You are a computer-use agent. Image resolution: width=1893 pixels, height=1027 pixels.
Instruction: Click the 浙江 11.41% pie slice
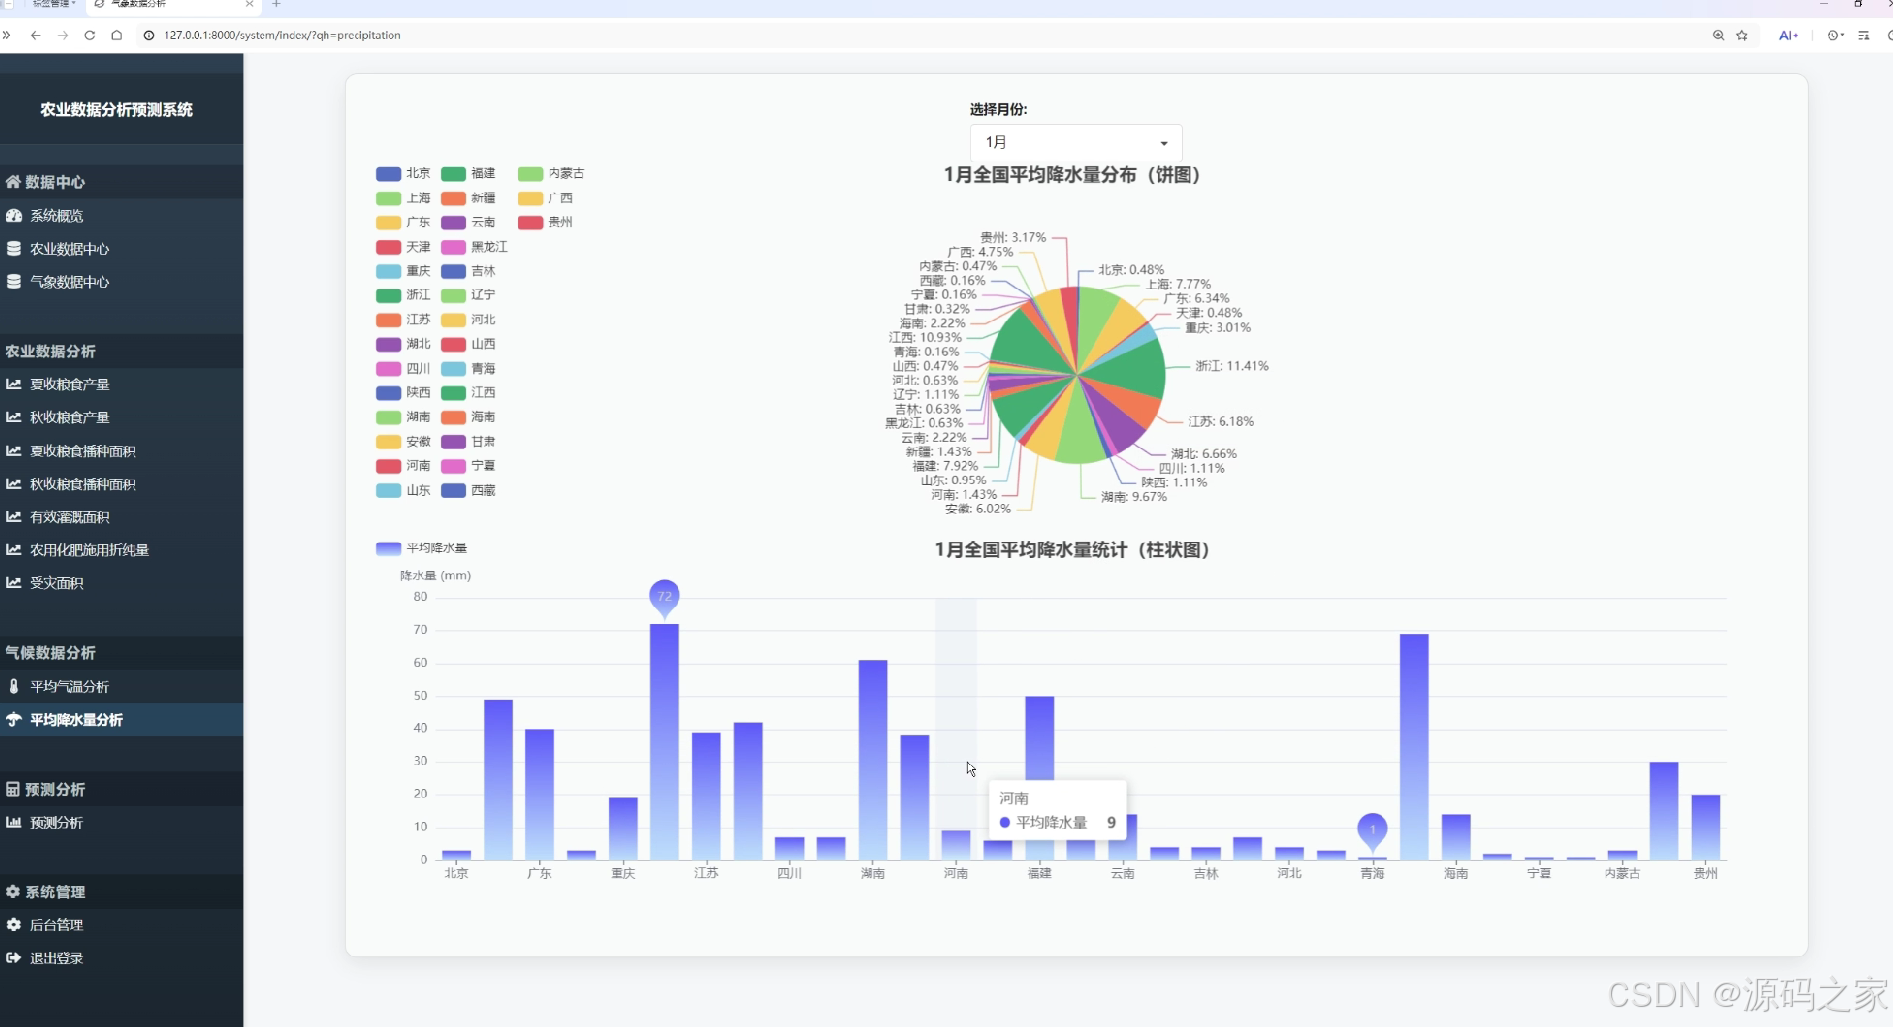pos(1137,372)
